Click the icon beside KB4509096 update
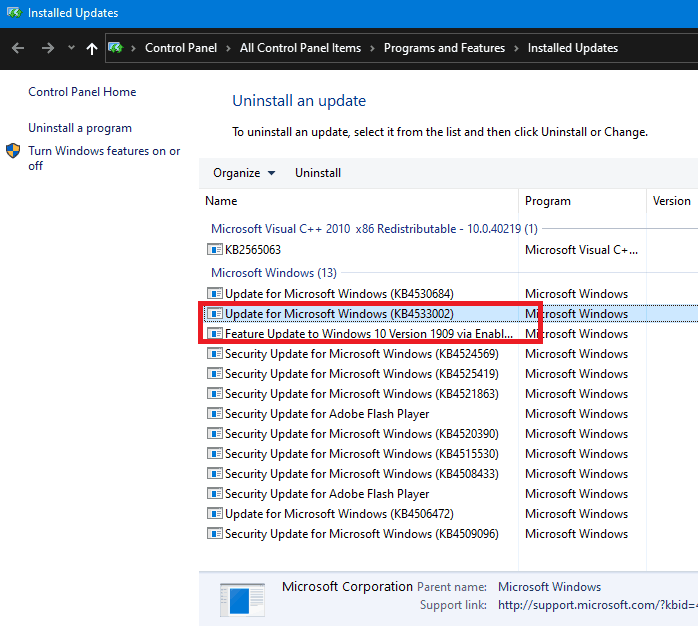 [215, 534]
